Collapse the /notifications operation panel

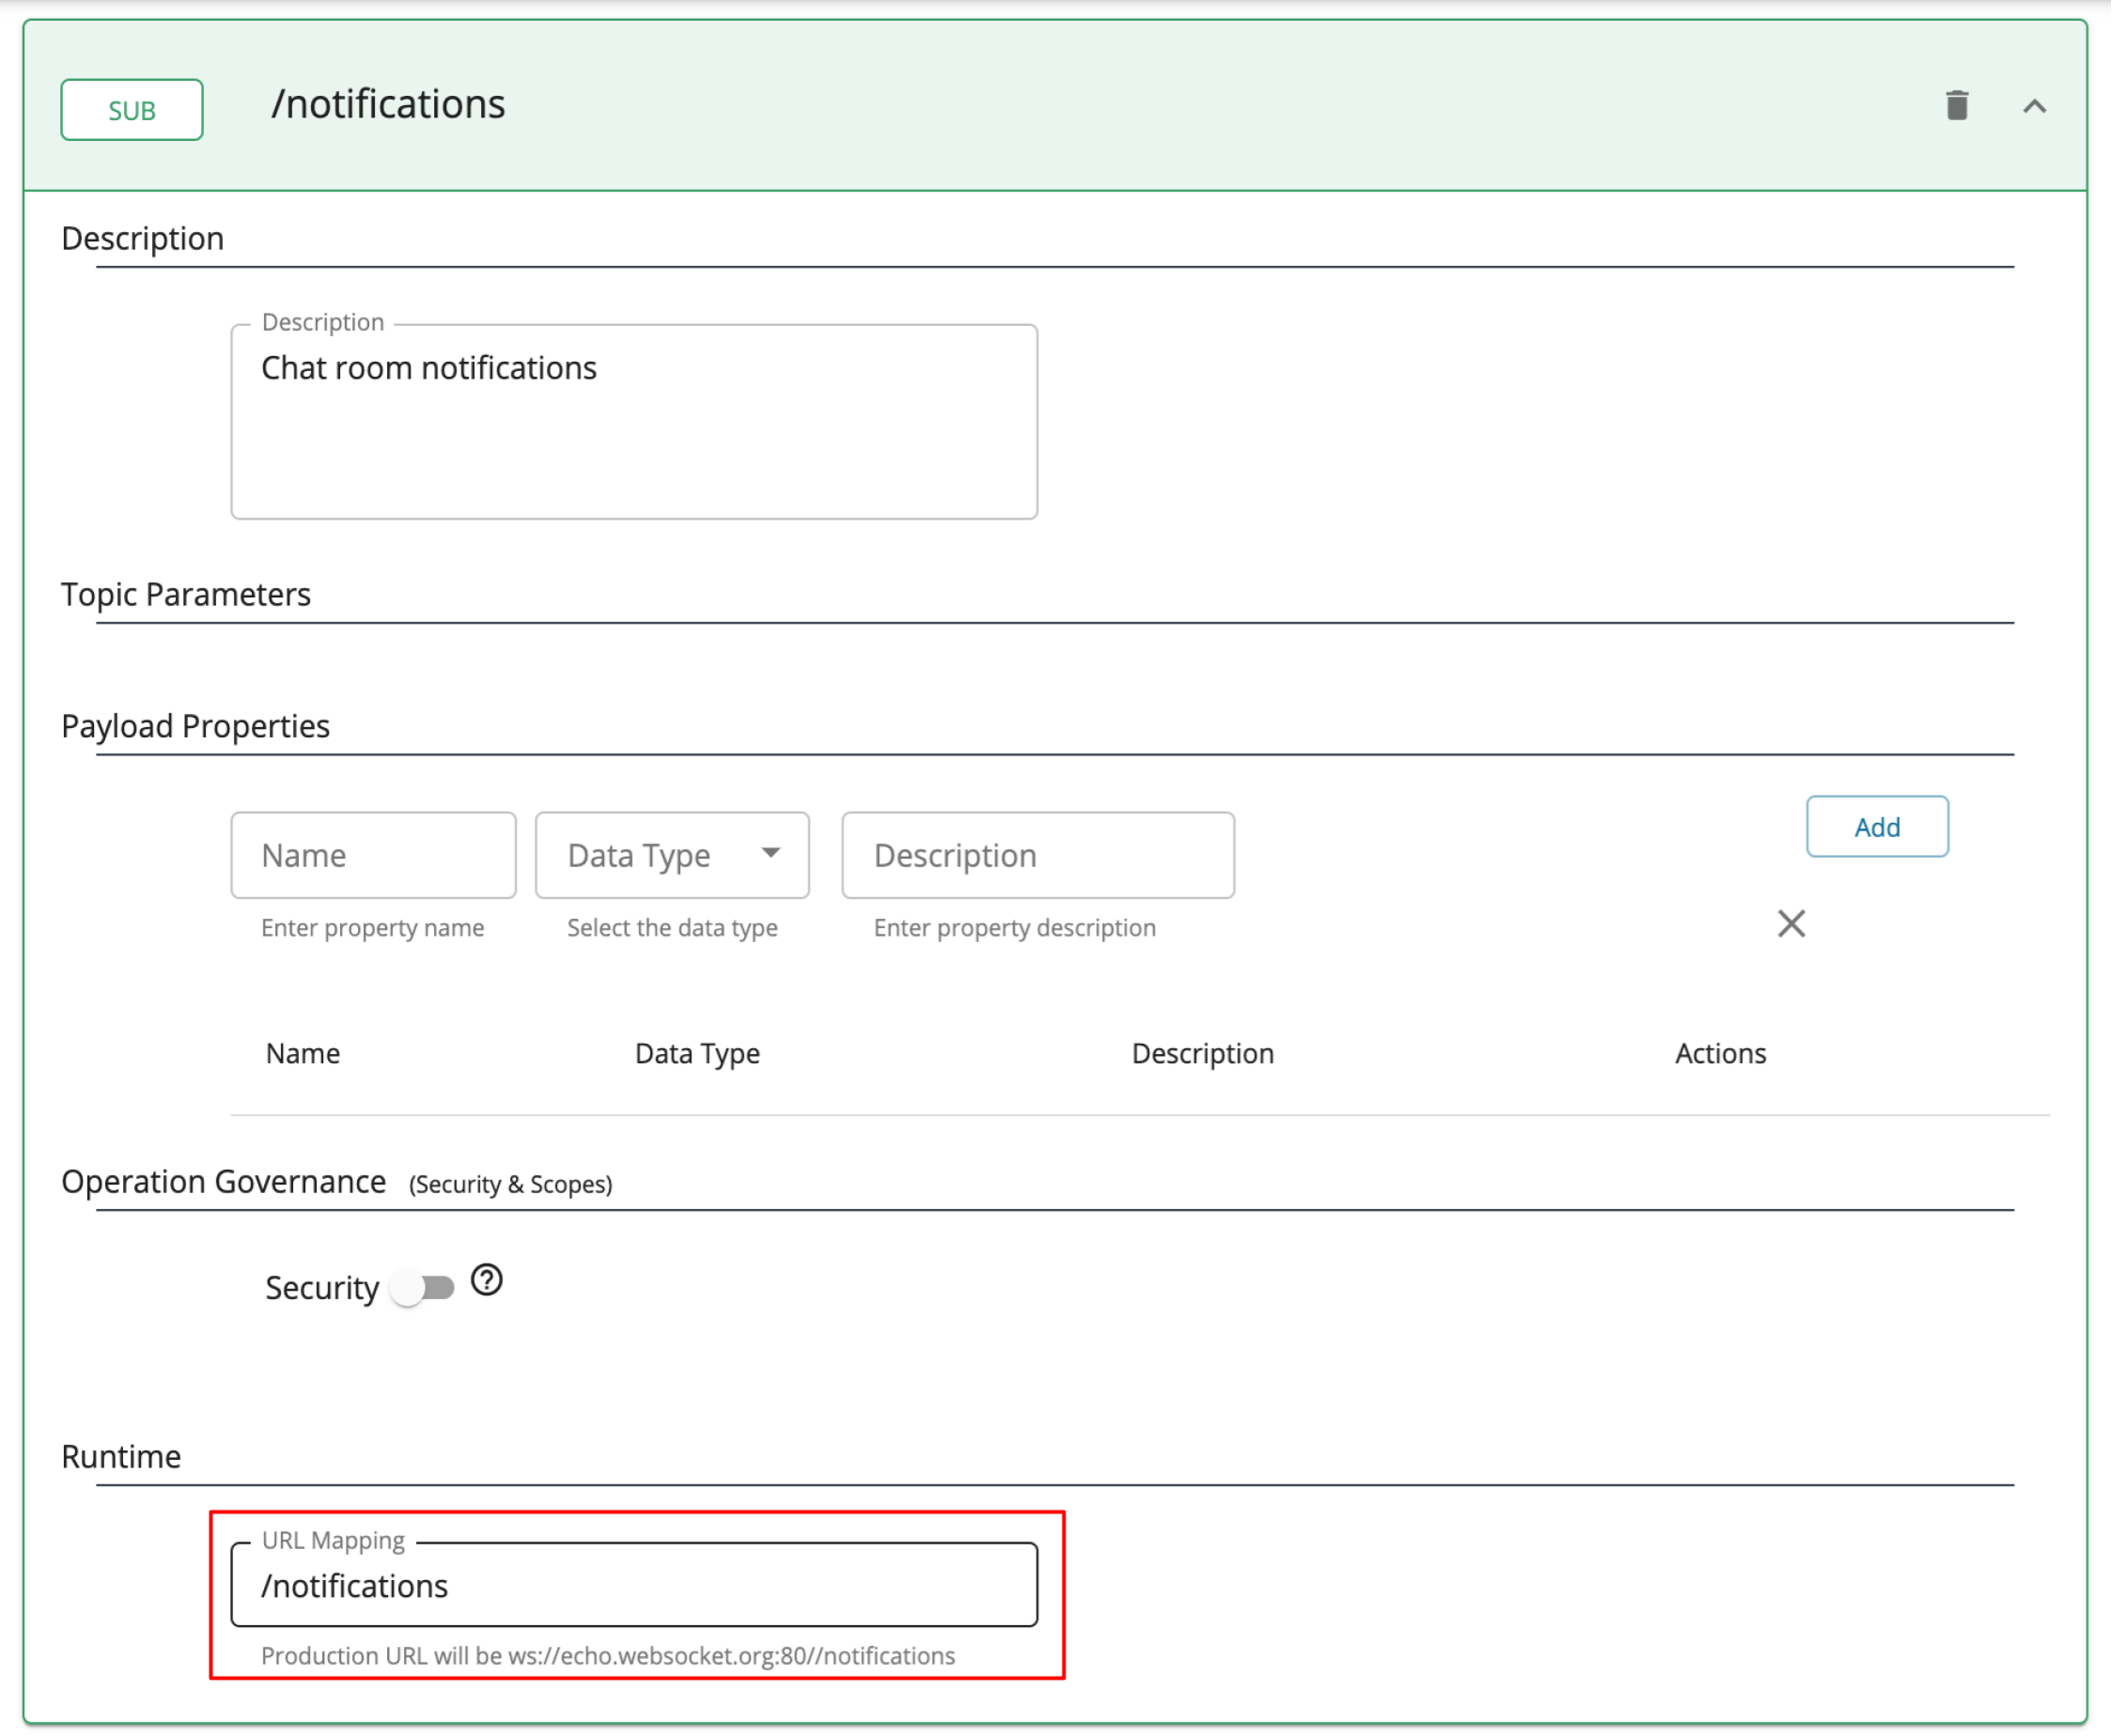click(x=2036, y=106)
